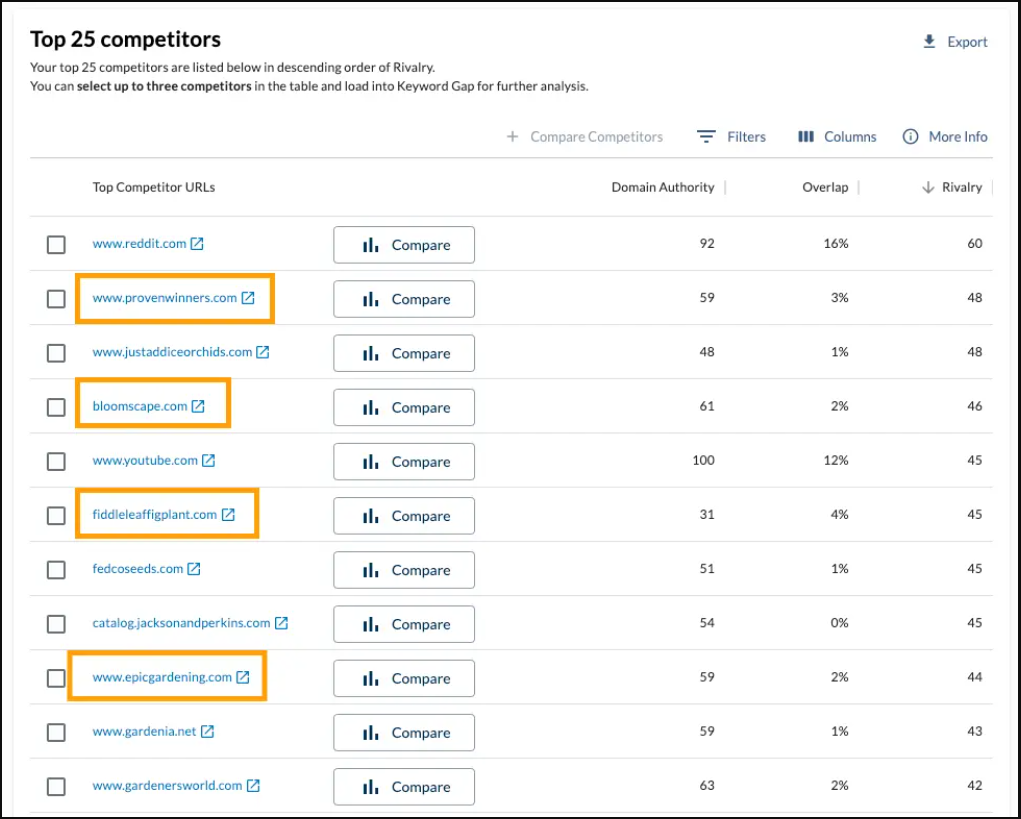The image size is (1021, 819).
Task: Click Compare button for fiddleleaffigplant.com
Action: tap(404, 516)
